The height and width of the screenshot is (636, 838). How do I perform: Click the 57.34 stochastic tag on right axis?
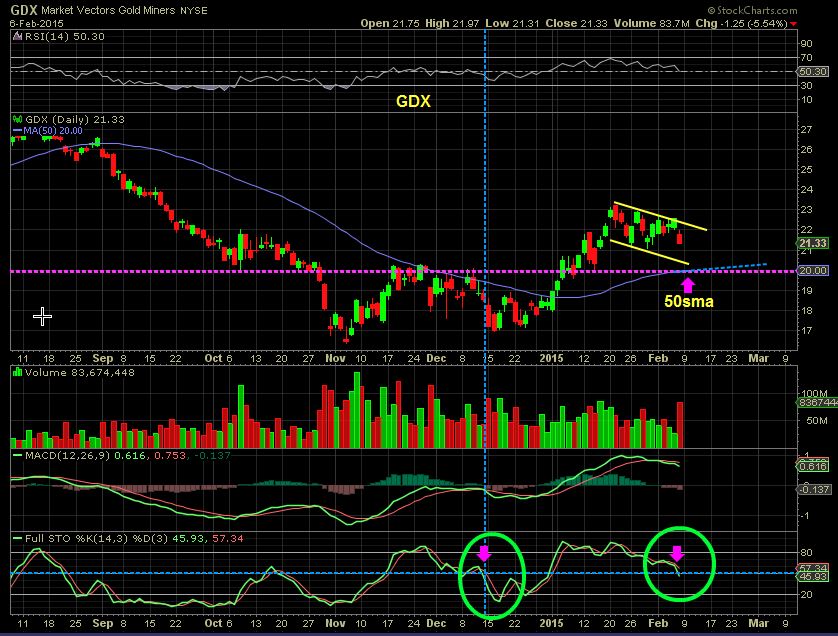813,568
